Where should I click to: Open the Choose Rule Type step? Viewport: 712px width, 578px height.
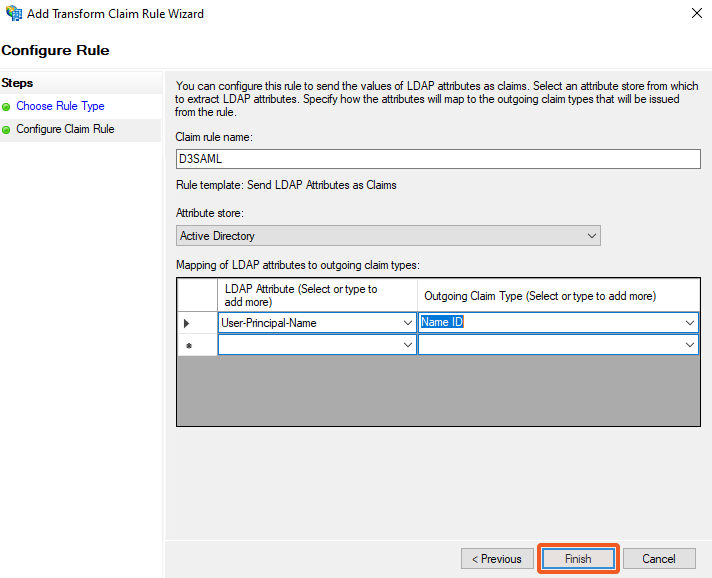click(60, 106)
